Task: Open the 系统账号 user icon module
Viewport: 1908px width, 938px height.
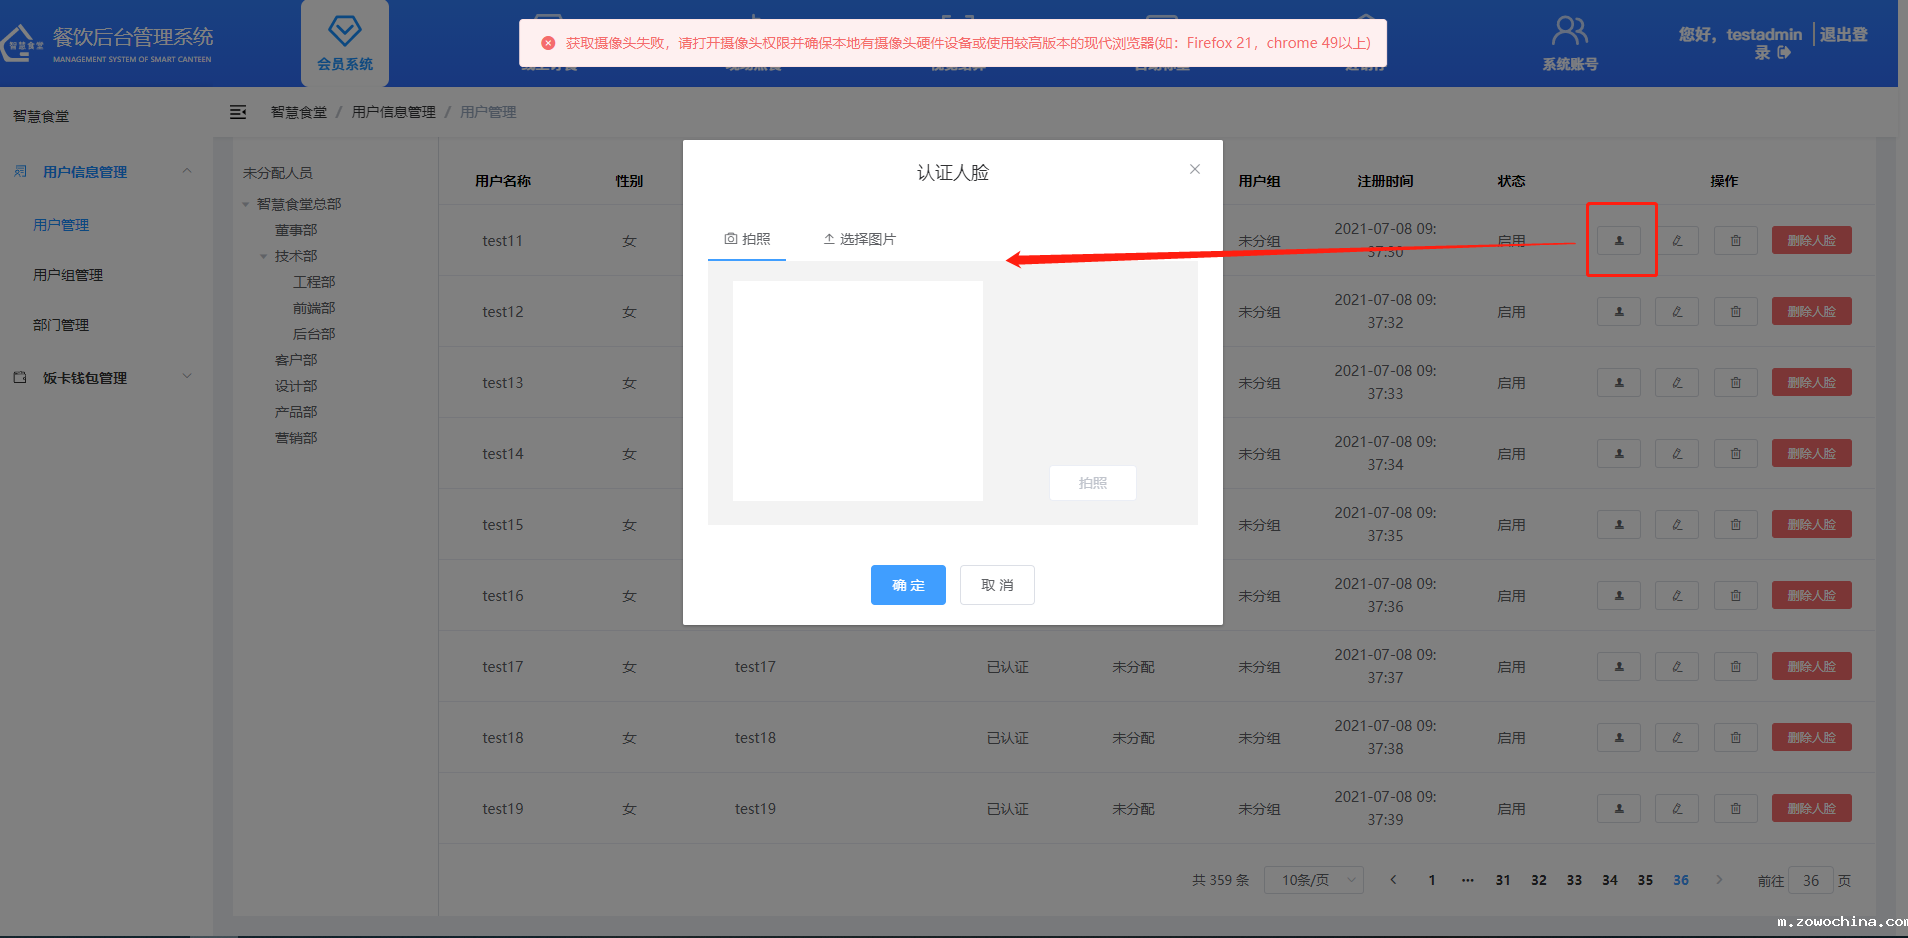Action: tap(1569, 43)
